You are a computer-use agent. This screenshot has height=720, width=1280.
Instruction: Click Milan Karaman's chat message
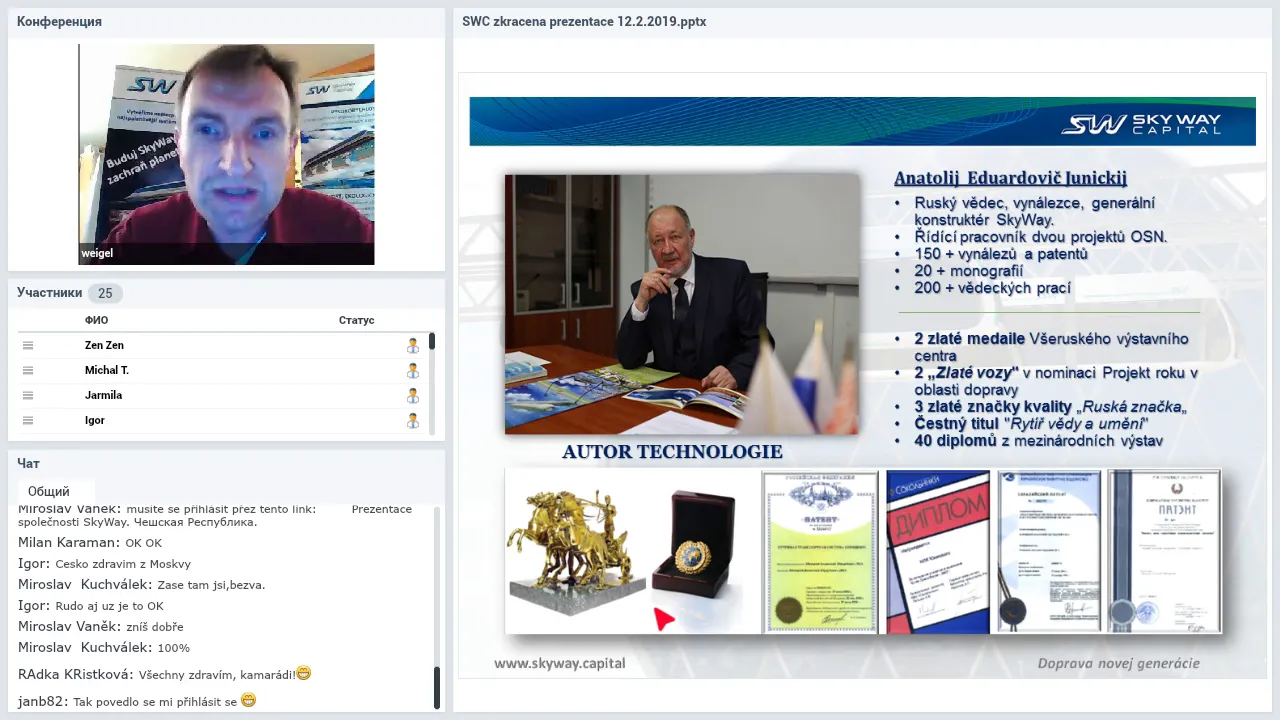click(90, 543)
